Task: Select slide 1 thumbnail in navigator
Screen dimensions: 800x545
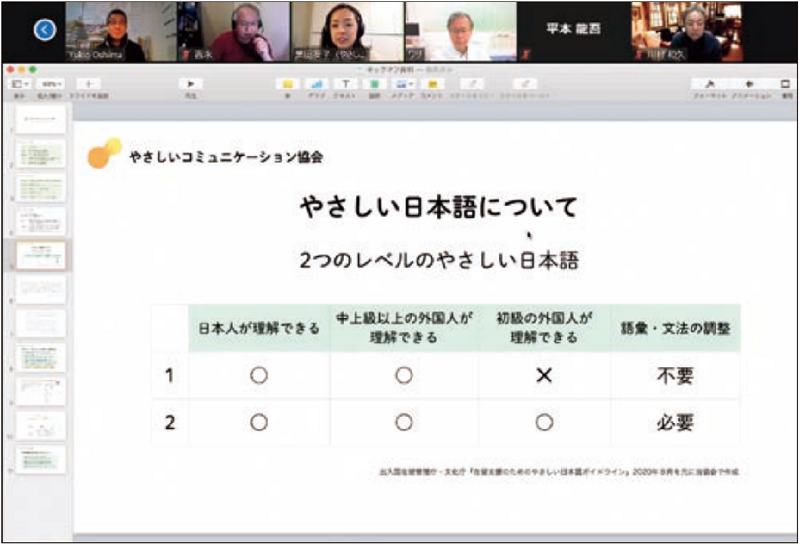Action: (40, 119)
